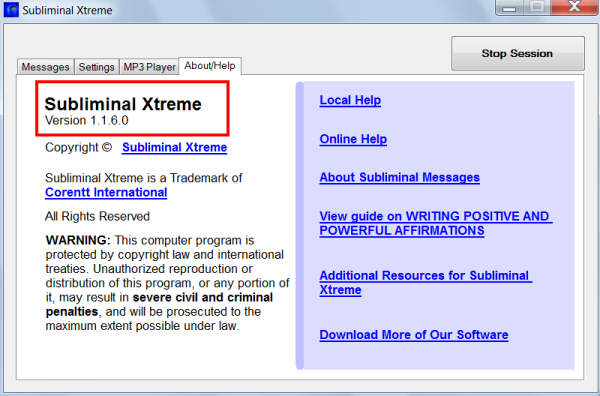Image resolution: width=600 pixels, height=396 pixels.
Task: Switch to the Messages tab
Action: click(x=45, y=67)
